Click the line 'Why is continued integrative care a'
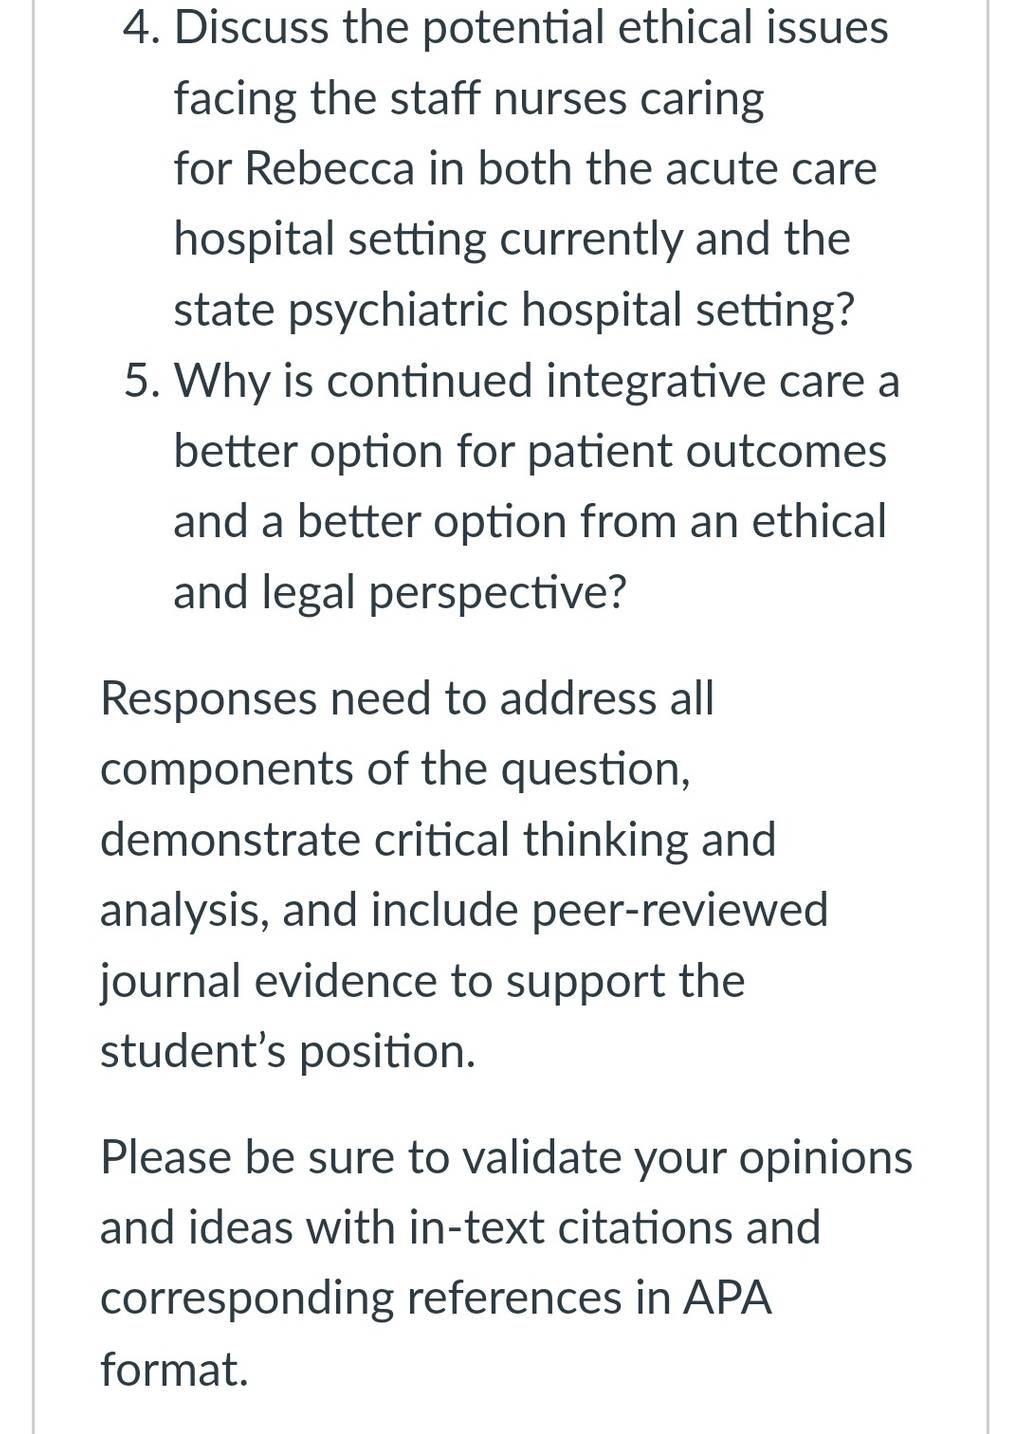The height and width of the screenshot is (1434, 1024). tap(537, 381)
